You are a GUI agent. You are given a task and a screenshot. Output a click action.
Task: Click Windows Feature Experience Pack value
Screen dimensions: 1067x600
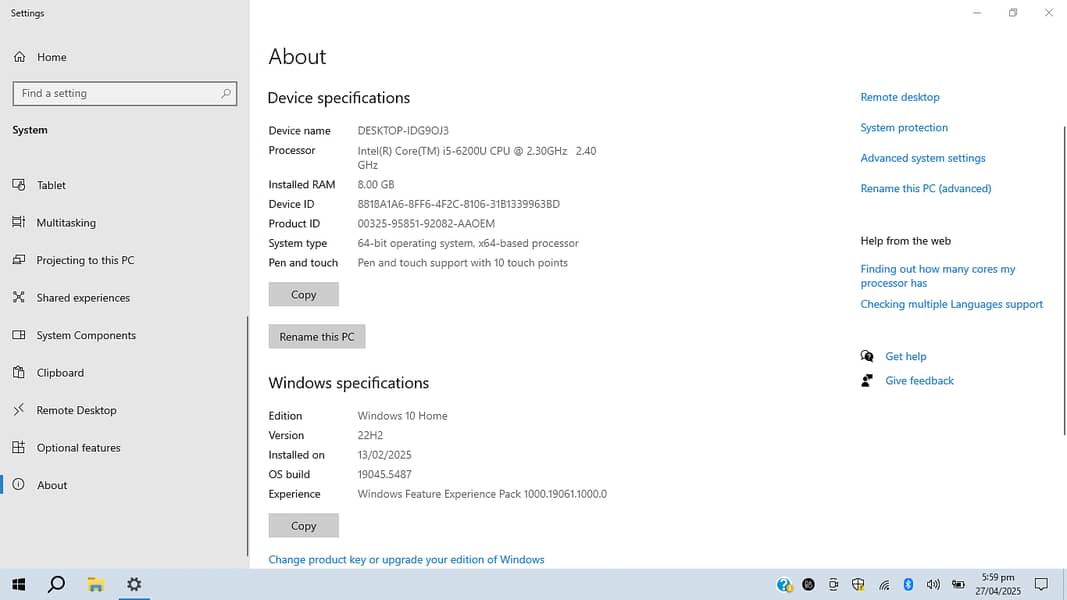482,494
